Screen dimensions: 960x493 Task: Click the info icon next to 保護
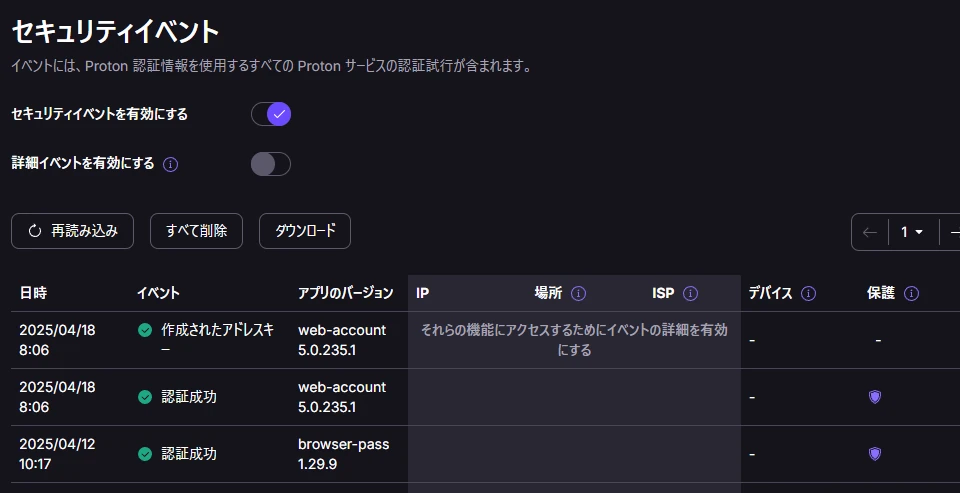[x=912, y=293]
